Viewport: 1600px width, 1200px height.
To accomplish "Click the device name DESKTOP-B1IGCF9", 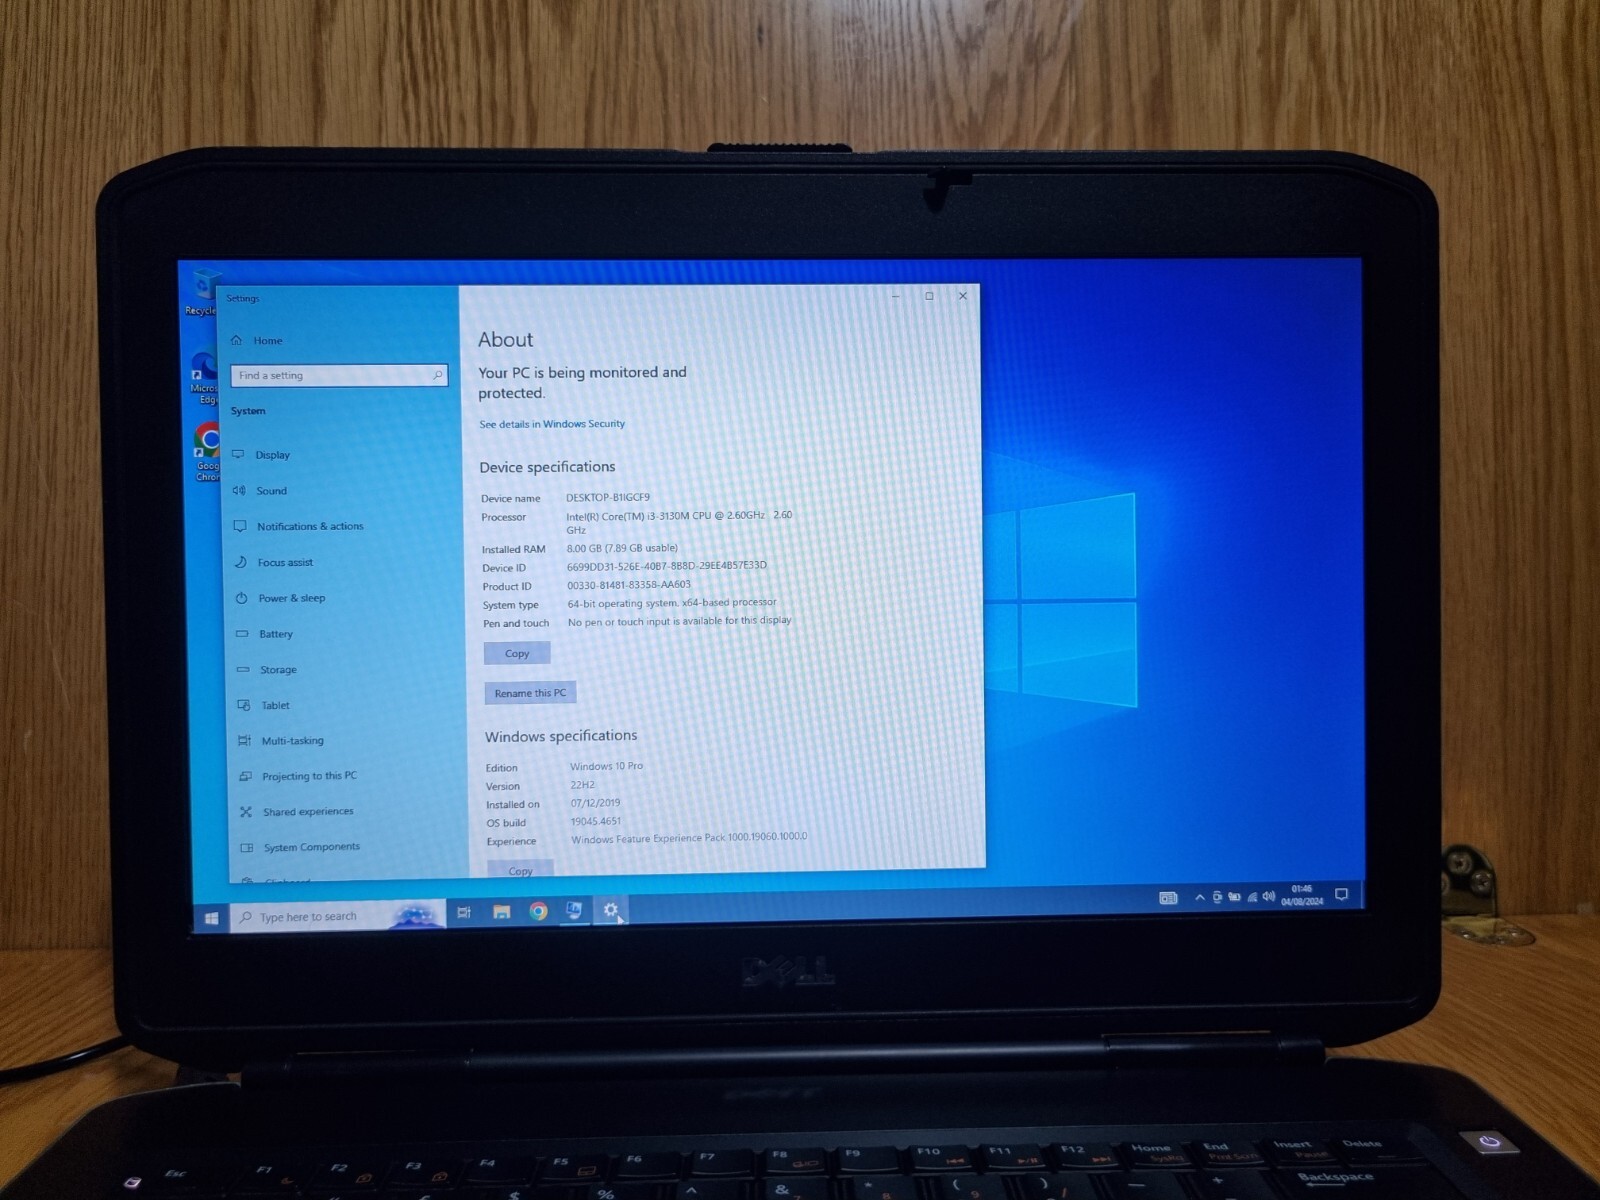I will tap(608, 497).
